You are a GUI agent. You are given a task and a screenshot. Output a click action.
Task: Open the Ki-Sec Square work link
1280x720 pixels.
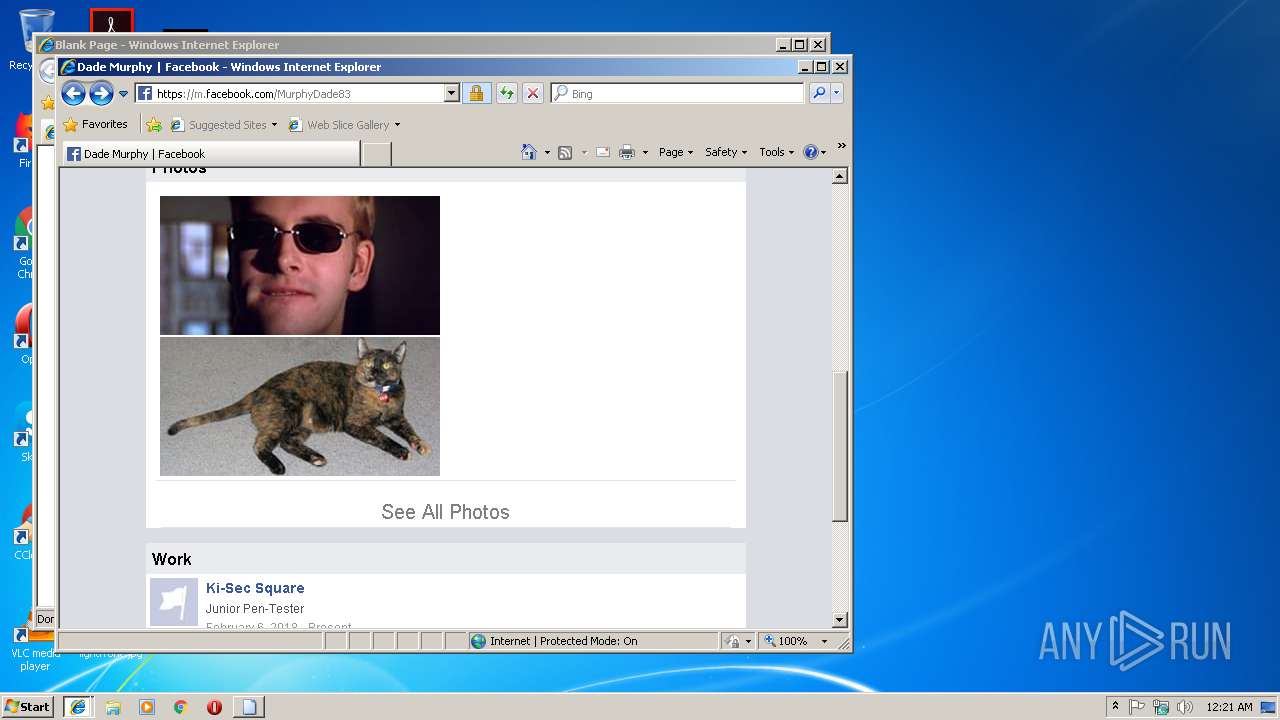255,588
